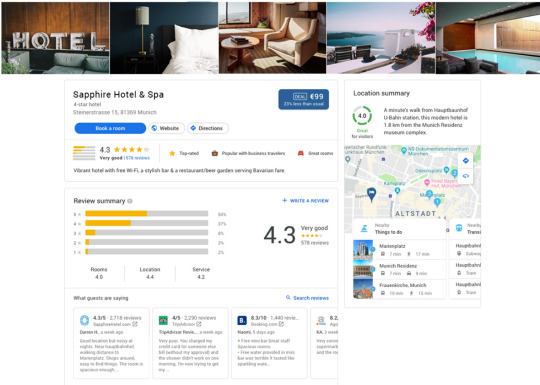Click the magnifier icon by Search reviews

(x=288, y=298)
